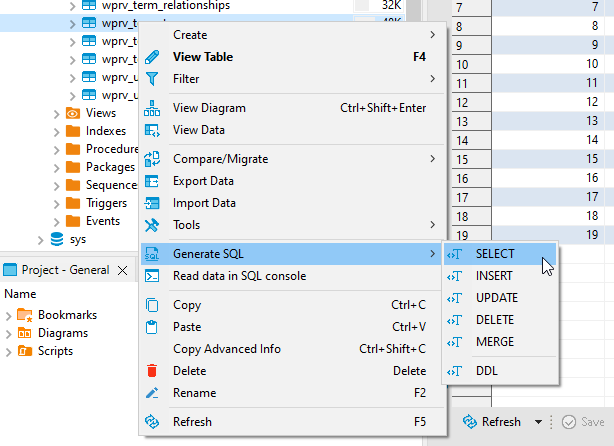Viewport: 614px width, 446px height.
Task: Click the Compare/Migrate icon
Action: click(x=152, y=158)
